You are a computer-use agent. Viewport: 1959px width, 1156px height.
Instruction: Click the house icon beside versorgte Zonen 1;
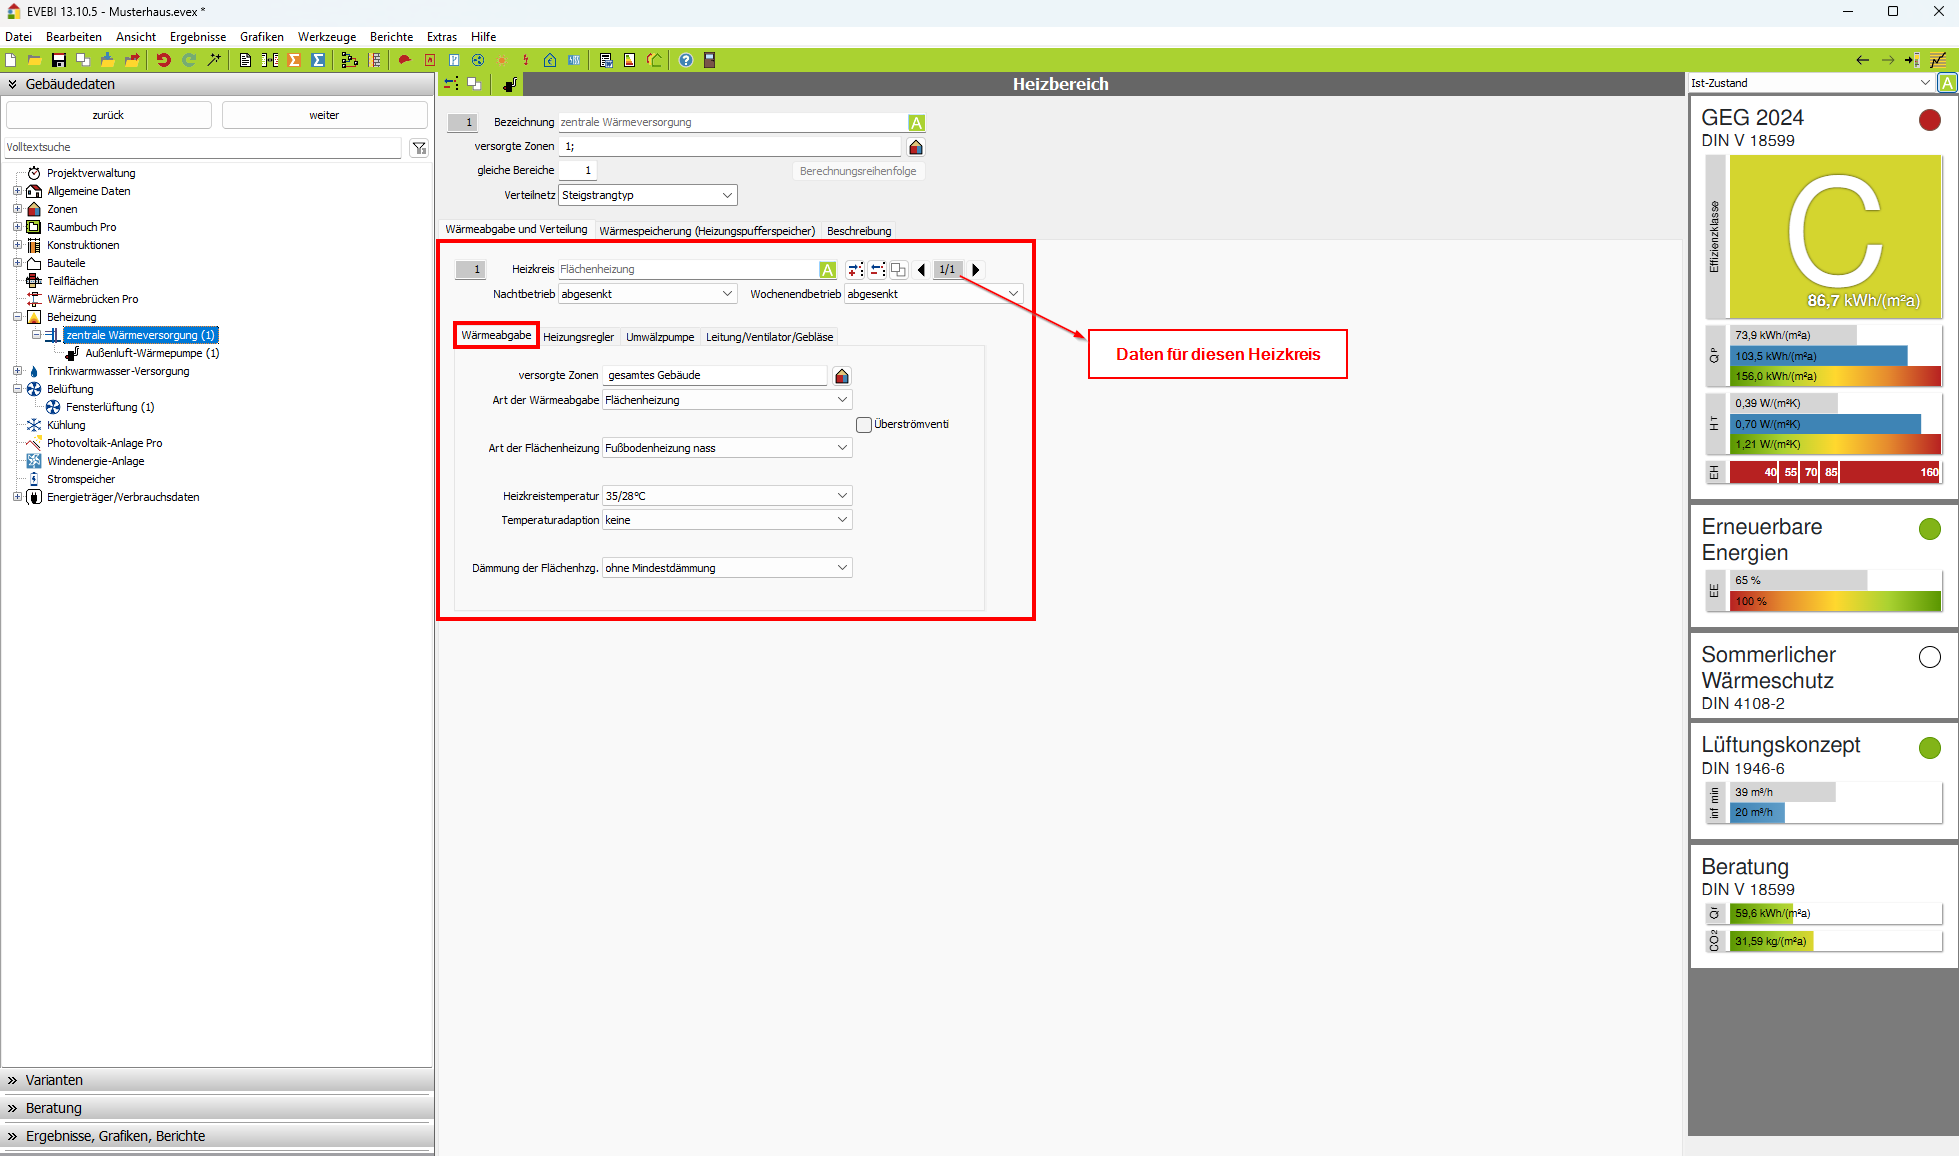click(915, 147)
